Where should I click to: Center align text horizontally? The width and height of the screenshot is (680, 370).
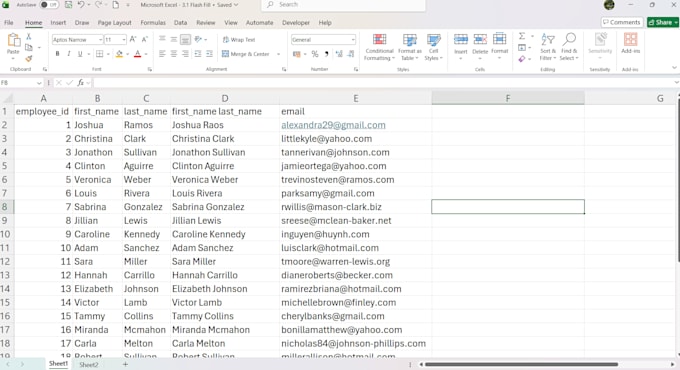click(173, 54)
